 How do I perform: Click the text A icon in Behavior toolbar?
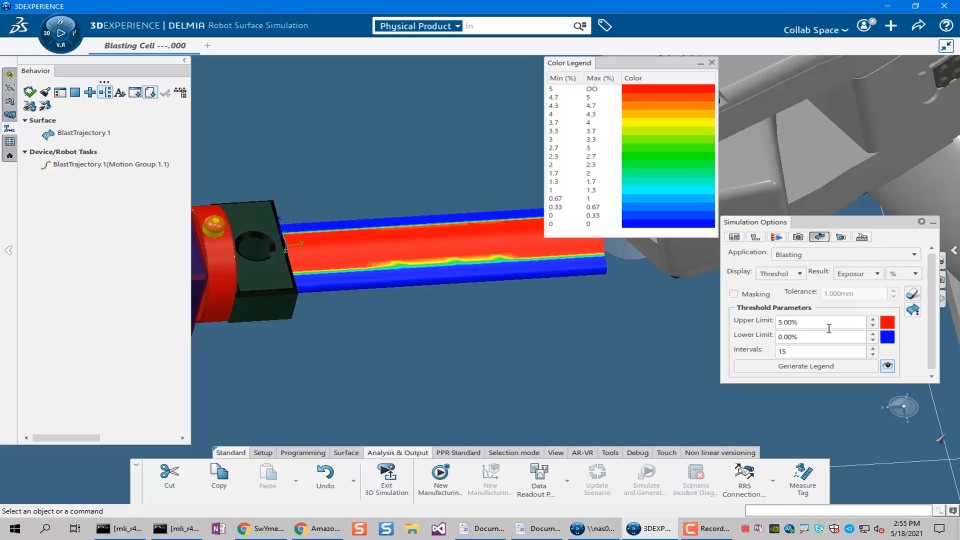tap(120, 92)
